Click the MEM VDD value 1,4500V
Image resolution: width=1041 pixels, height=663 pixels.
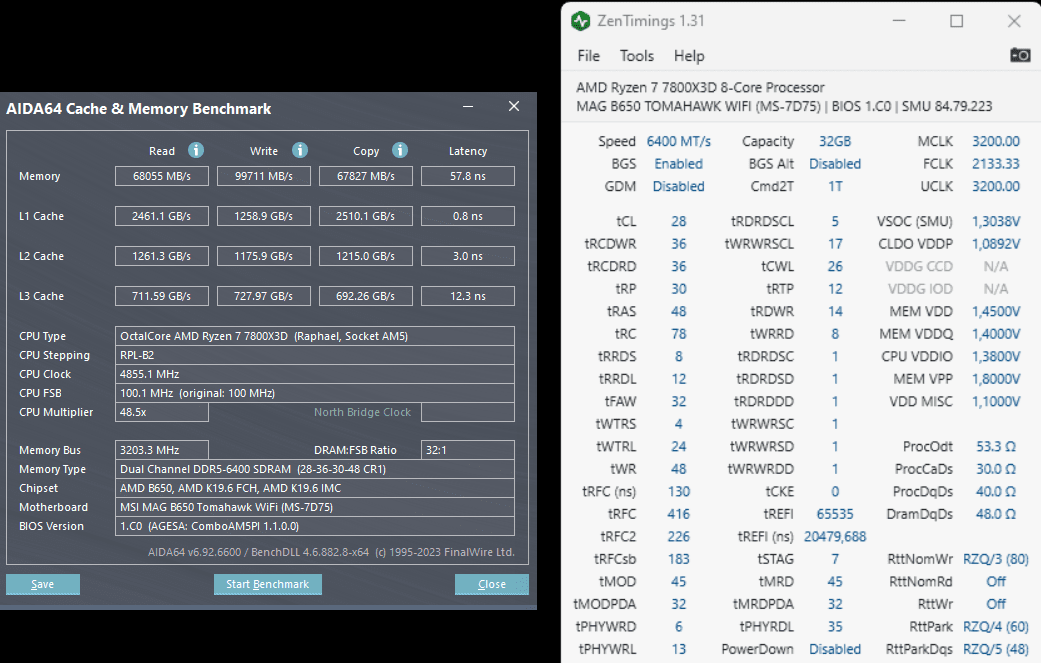pyautogui.click(x=996, y=311)
